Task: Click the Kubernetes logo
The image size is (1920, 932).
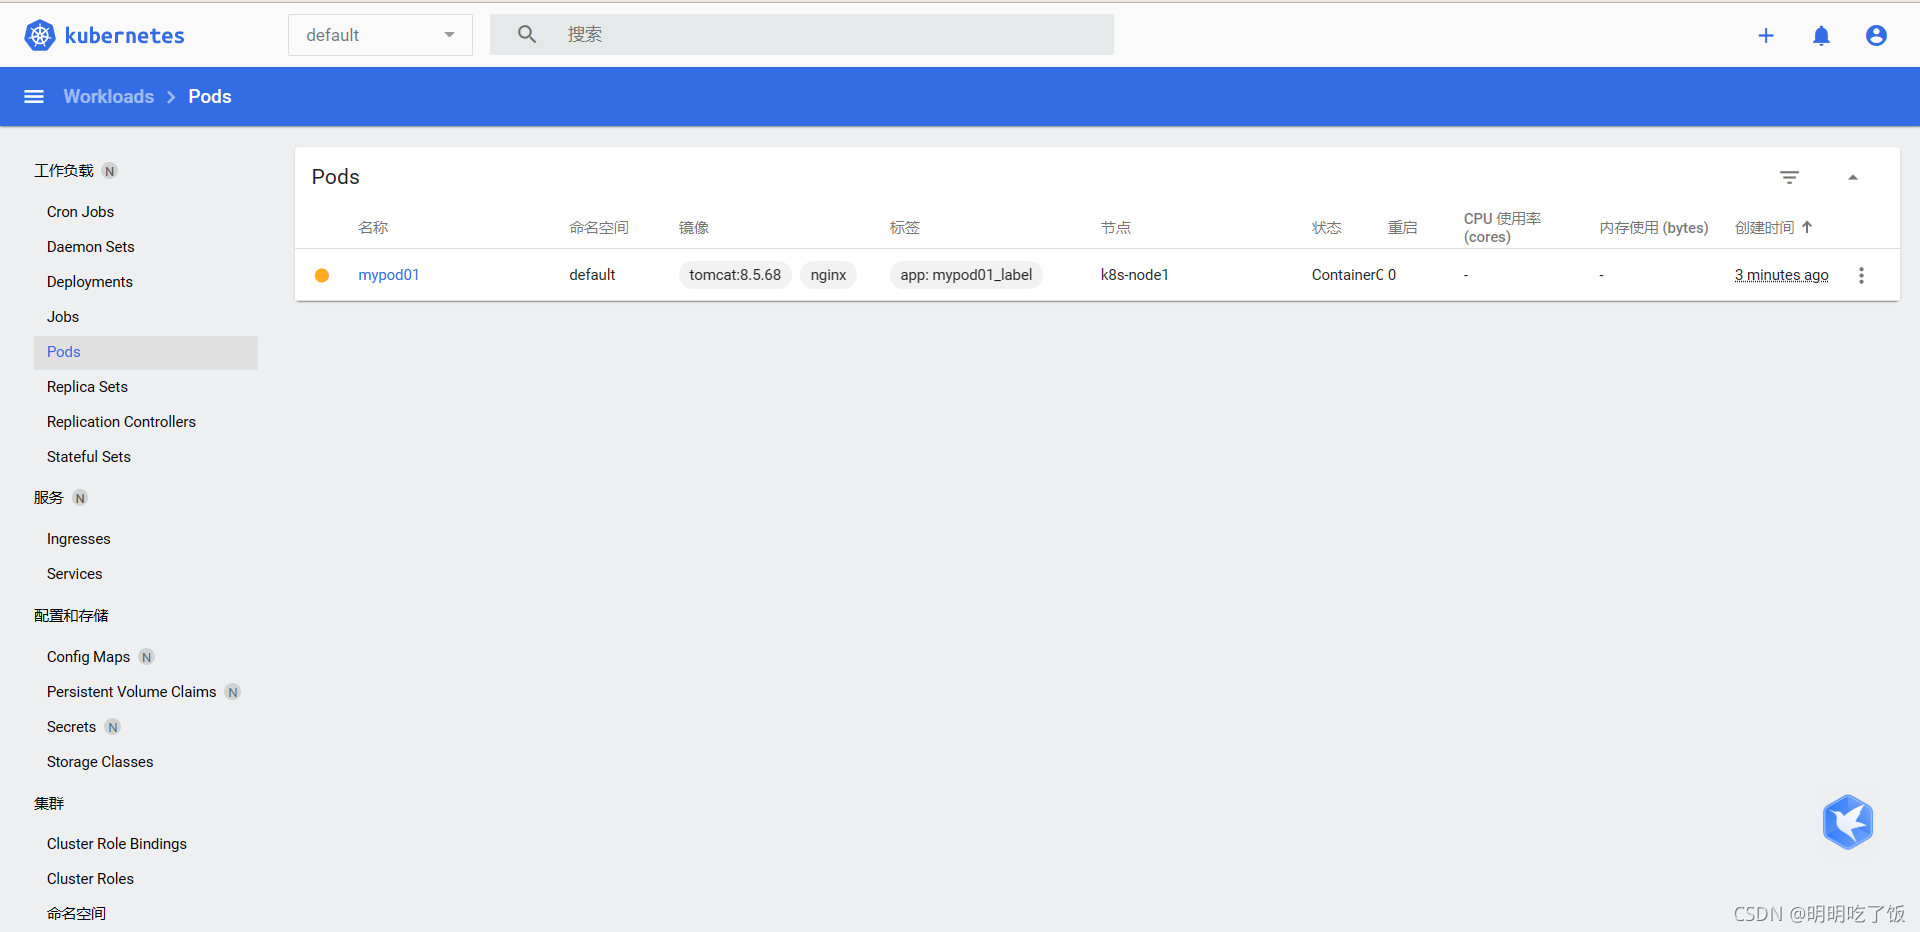Action: 40,35
